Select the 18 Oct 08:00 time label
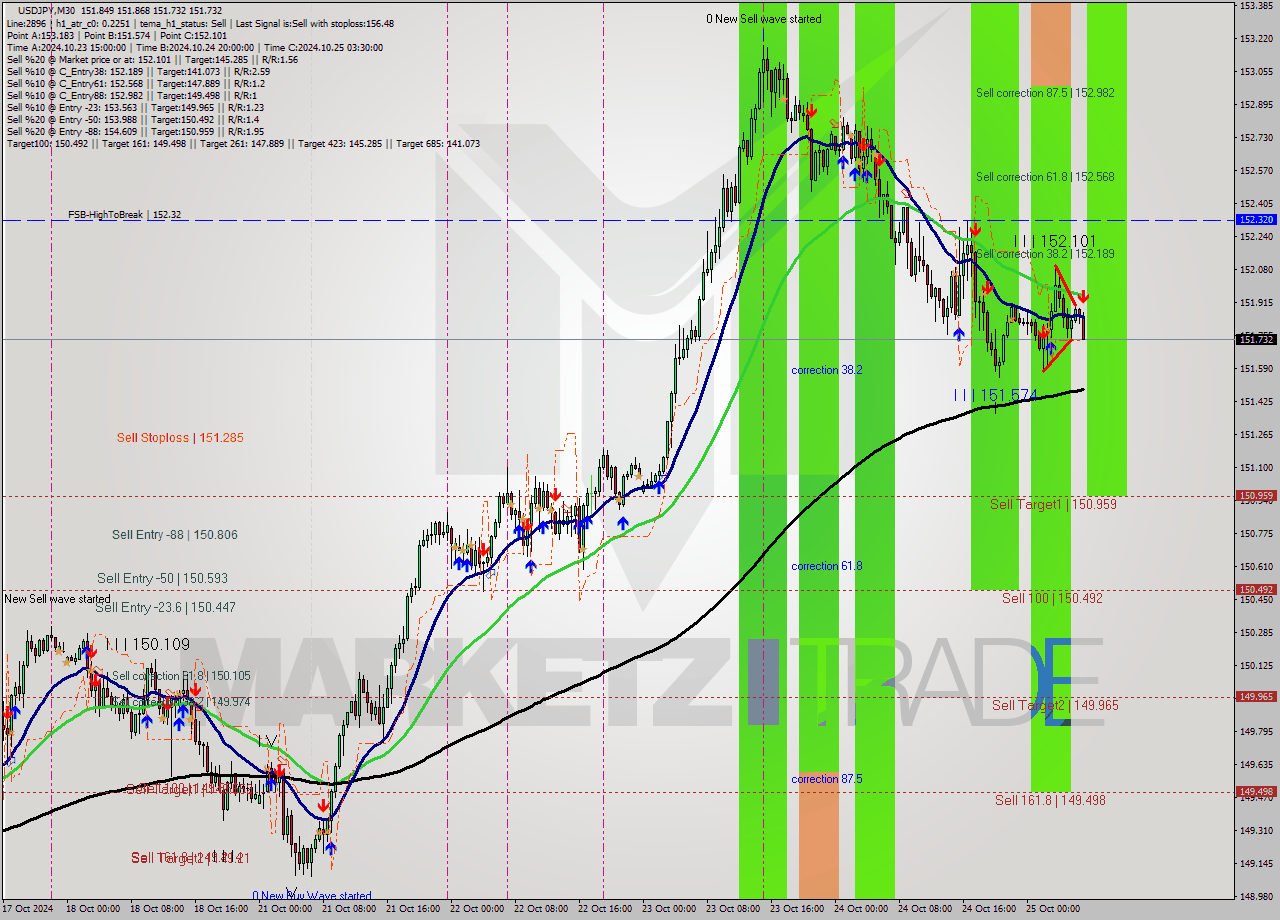The width and height of the screenshot is (1280, 920). click(x=159, y=909)
